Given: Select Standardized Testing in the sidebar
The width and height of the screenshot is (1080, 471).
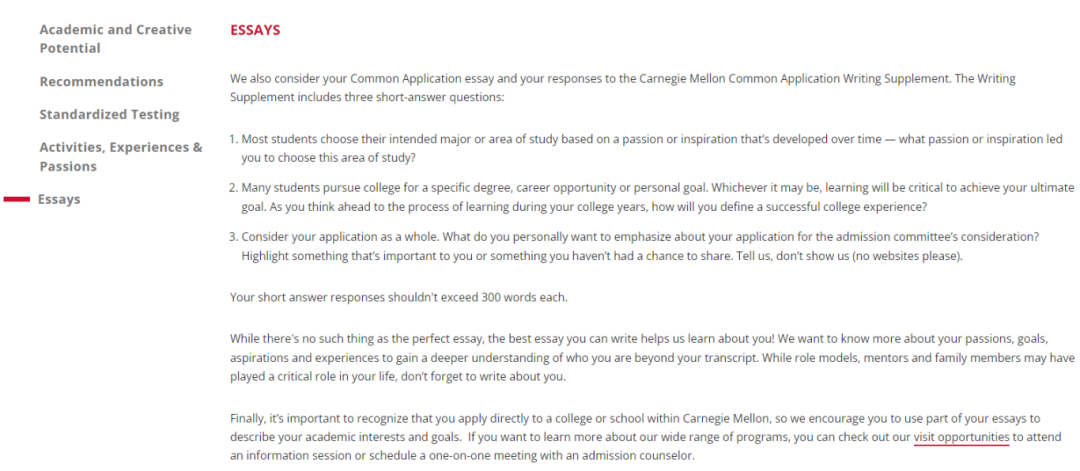Looking at the screenshot, I should (110, 114).
